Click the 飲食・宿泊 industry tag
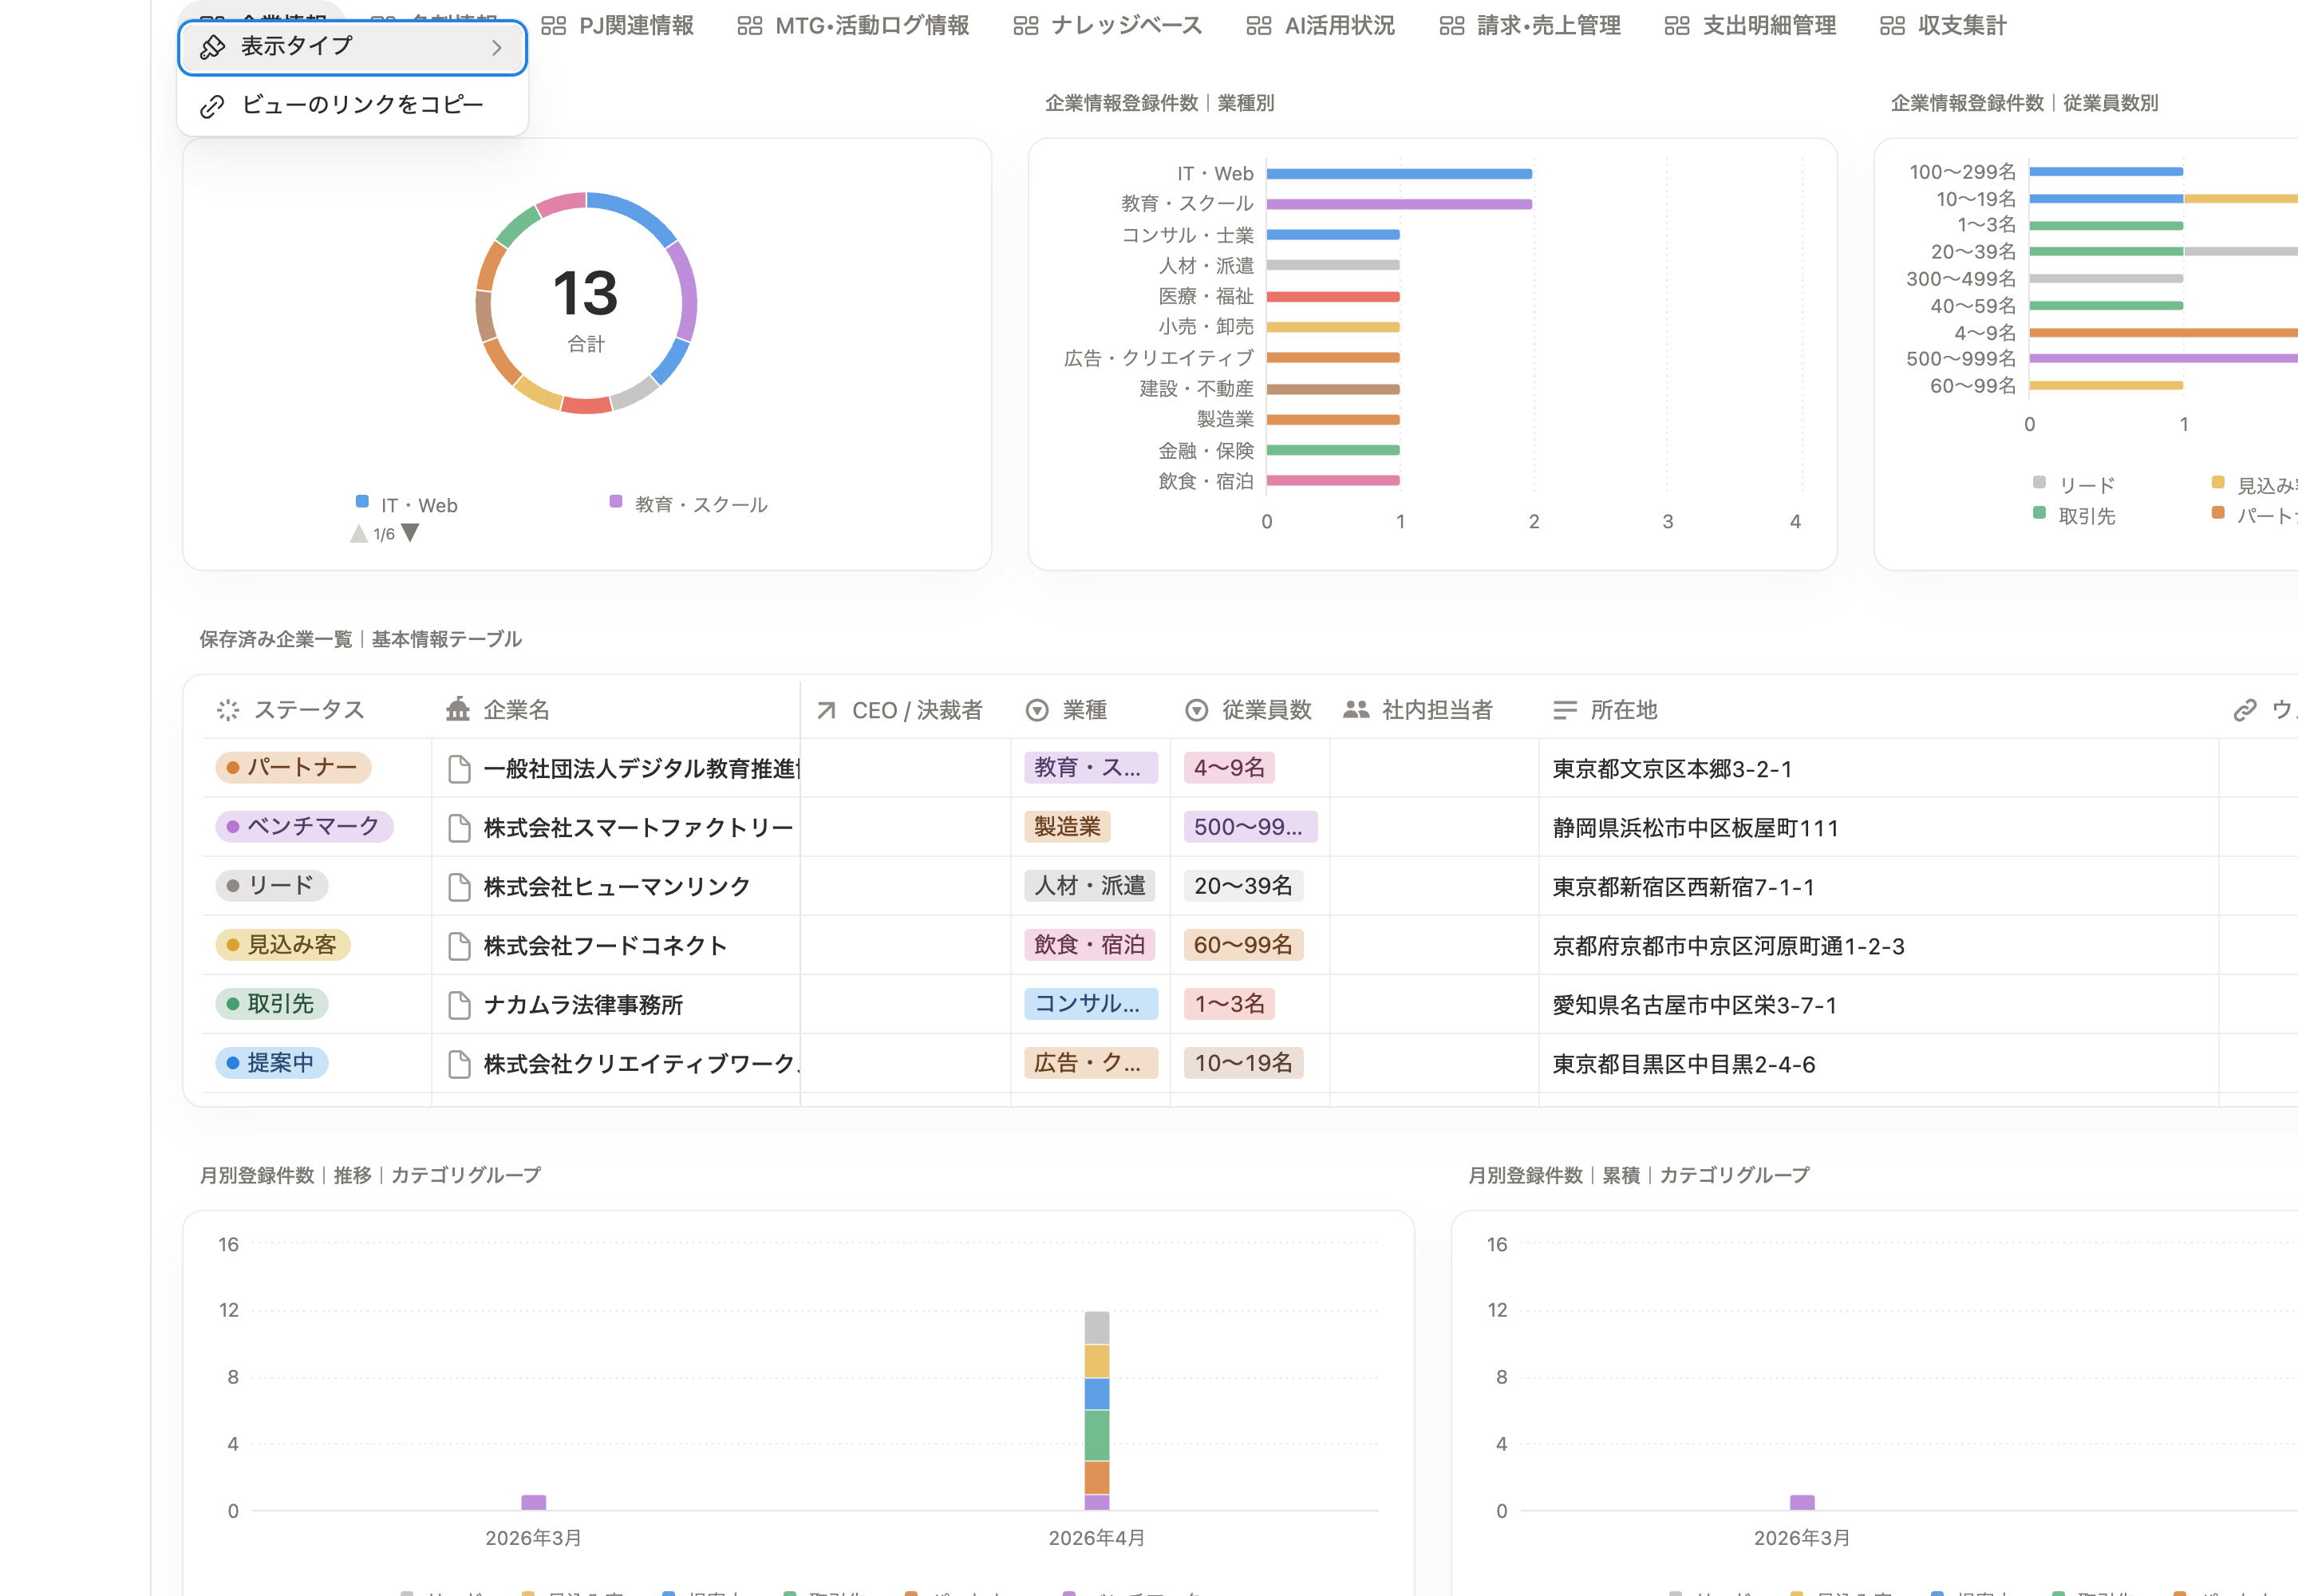This screenshot has width=2298, height=1596. [x=1089, y=945]
